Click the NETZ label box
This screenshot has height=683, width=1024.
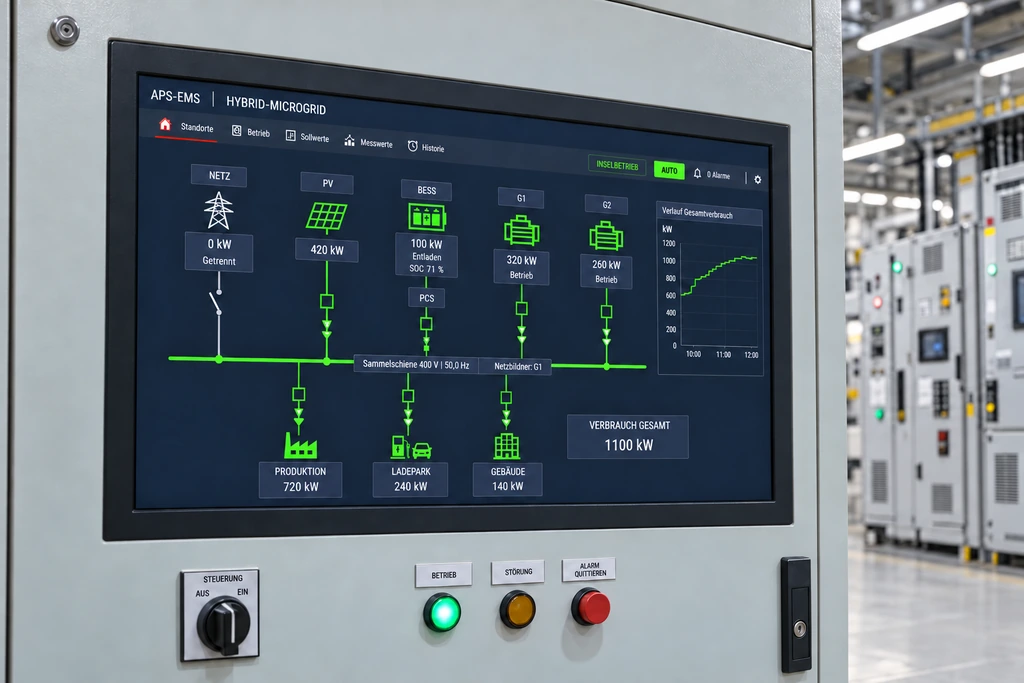219,176
